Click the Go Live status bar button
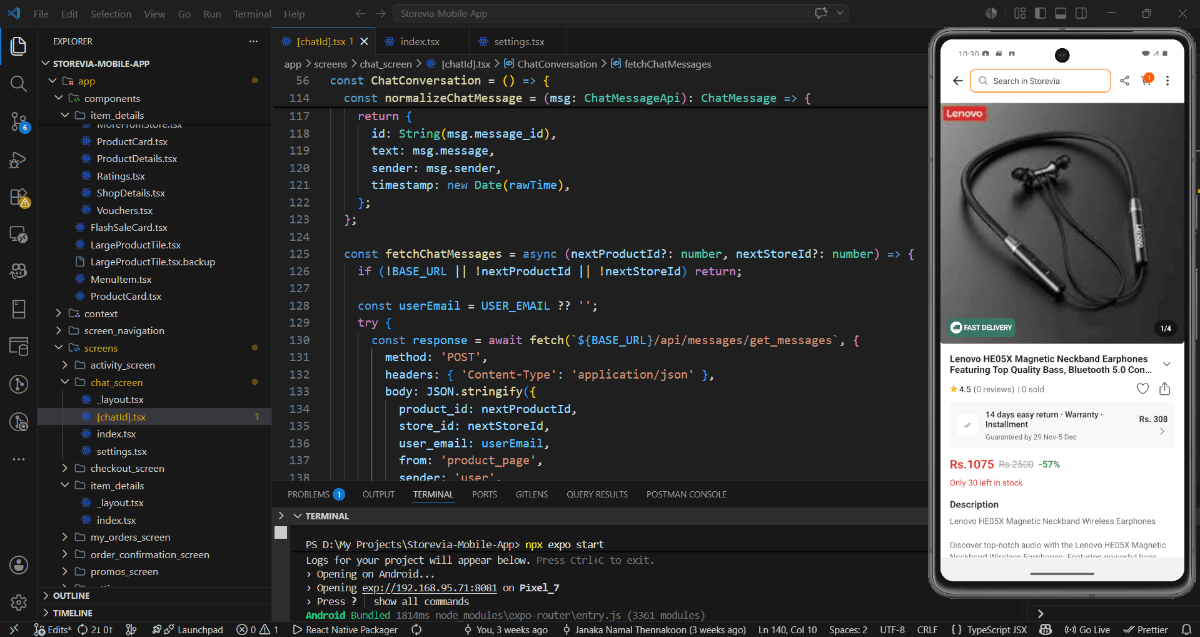Viewport: 1200px width, 637px height. pos(1086,629)
